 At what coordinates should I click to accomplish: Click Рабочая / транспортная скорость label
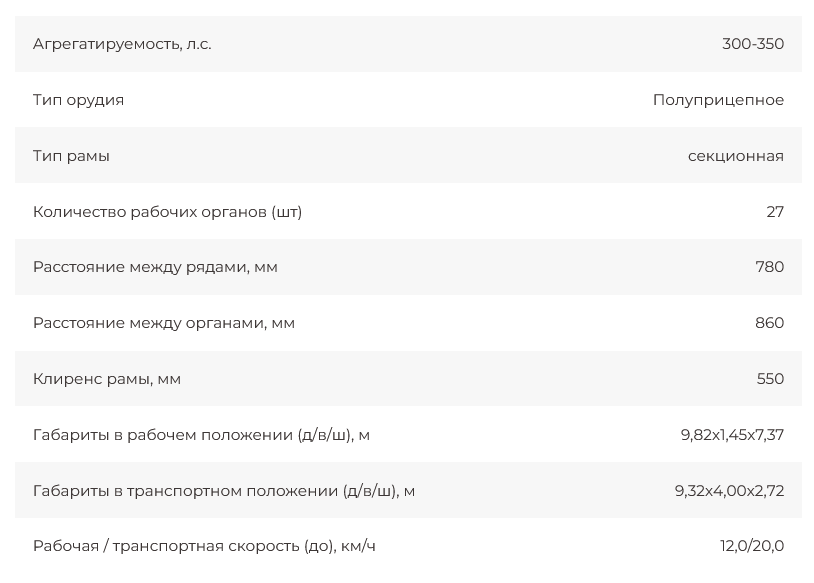pyautogui.click(x=204, y=546)
